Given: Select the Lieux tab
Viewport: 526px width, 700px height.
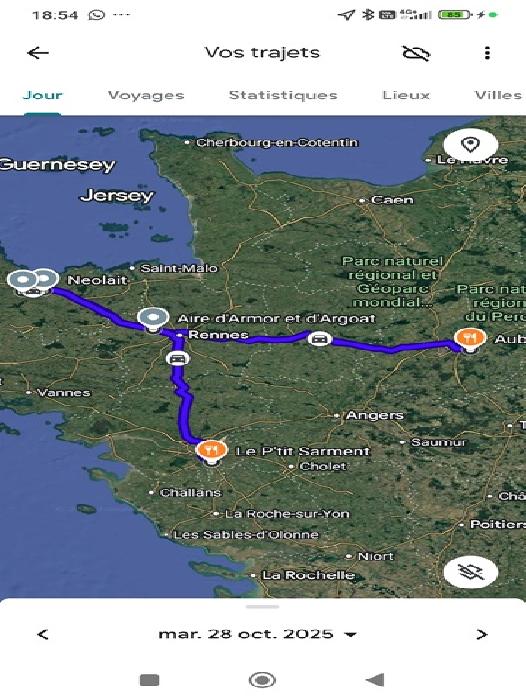Looking at the screenshot, I should pos(406,95).
